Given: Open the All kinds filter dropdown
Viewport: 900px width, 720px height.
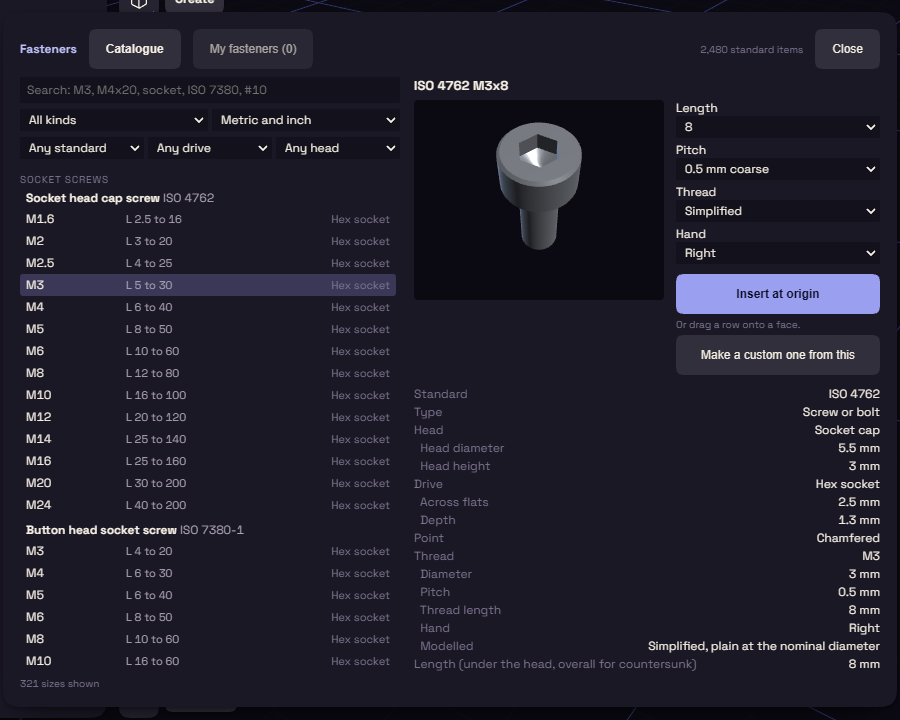Looking at the screenshot, I should pyautogui.click(x=114, y=120).
